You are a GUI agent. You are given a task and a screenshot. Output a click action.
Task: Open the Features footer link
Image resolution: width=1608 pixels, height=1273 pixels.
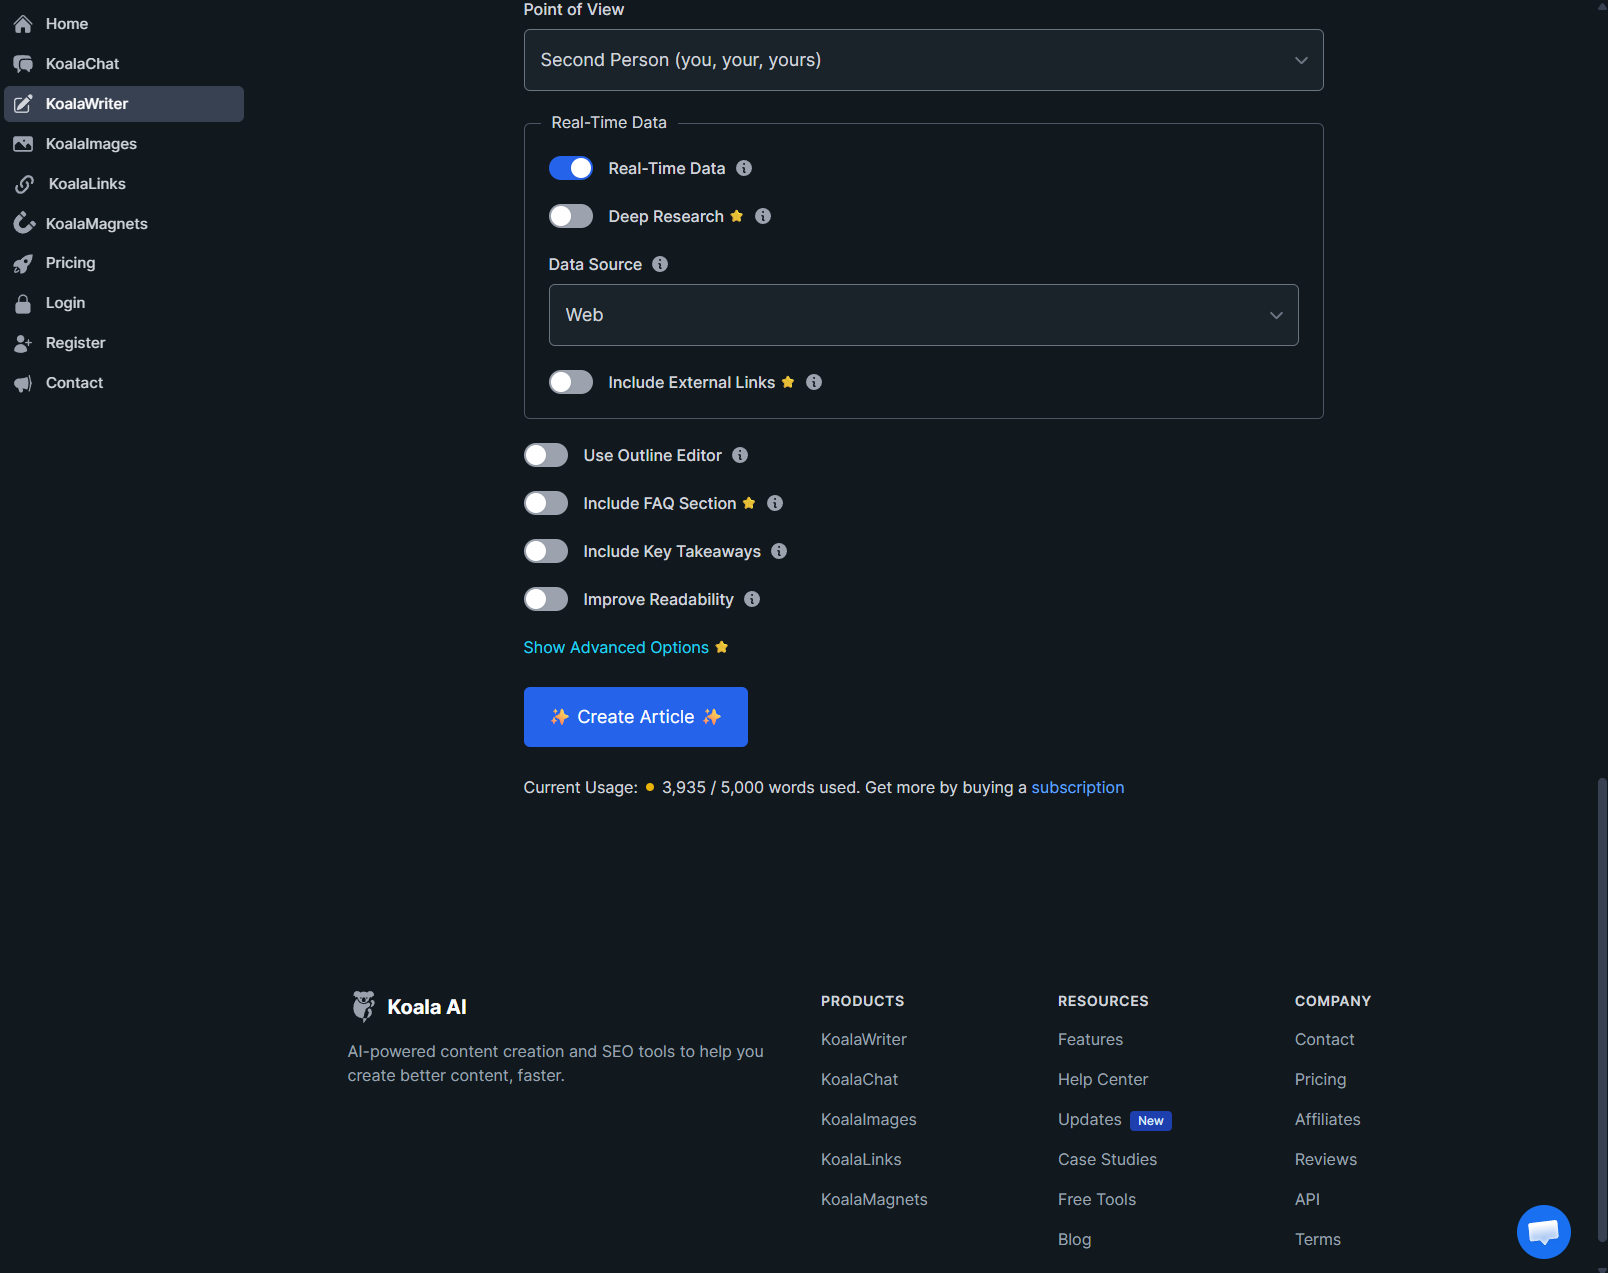(1091, 1039)
